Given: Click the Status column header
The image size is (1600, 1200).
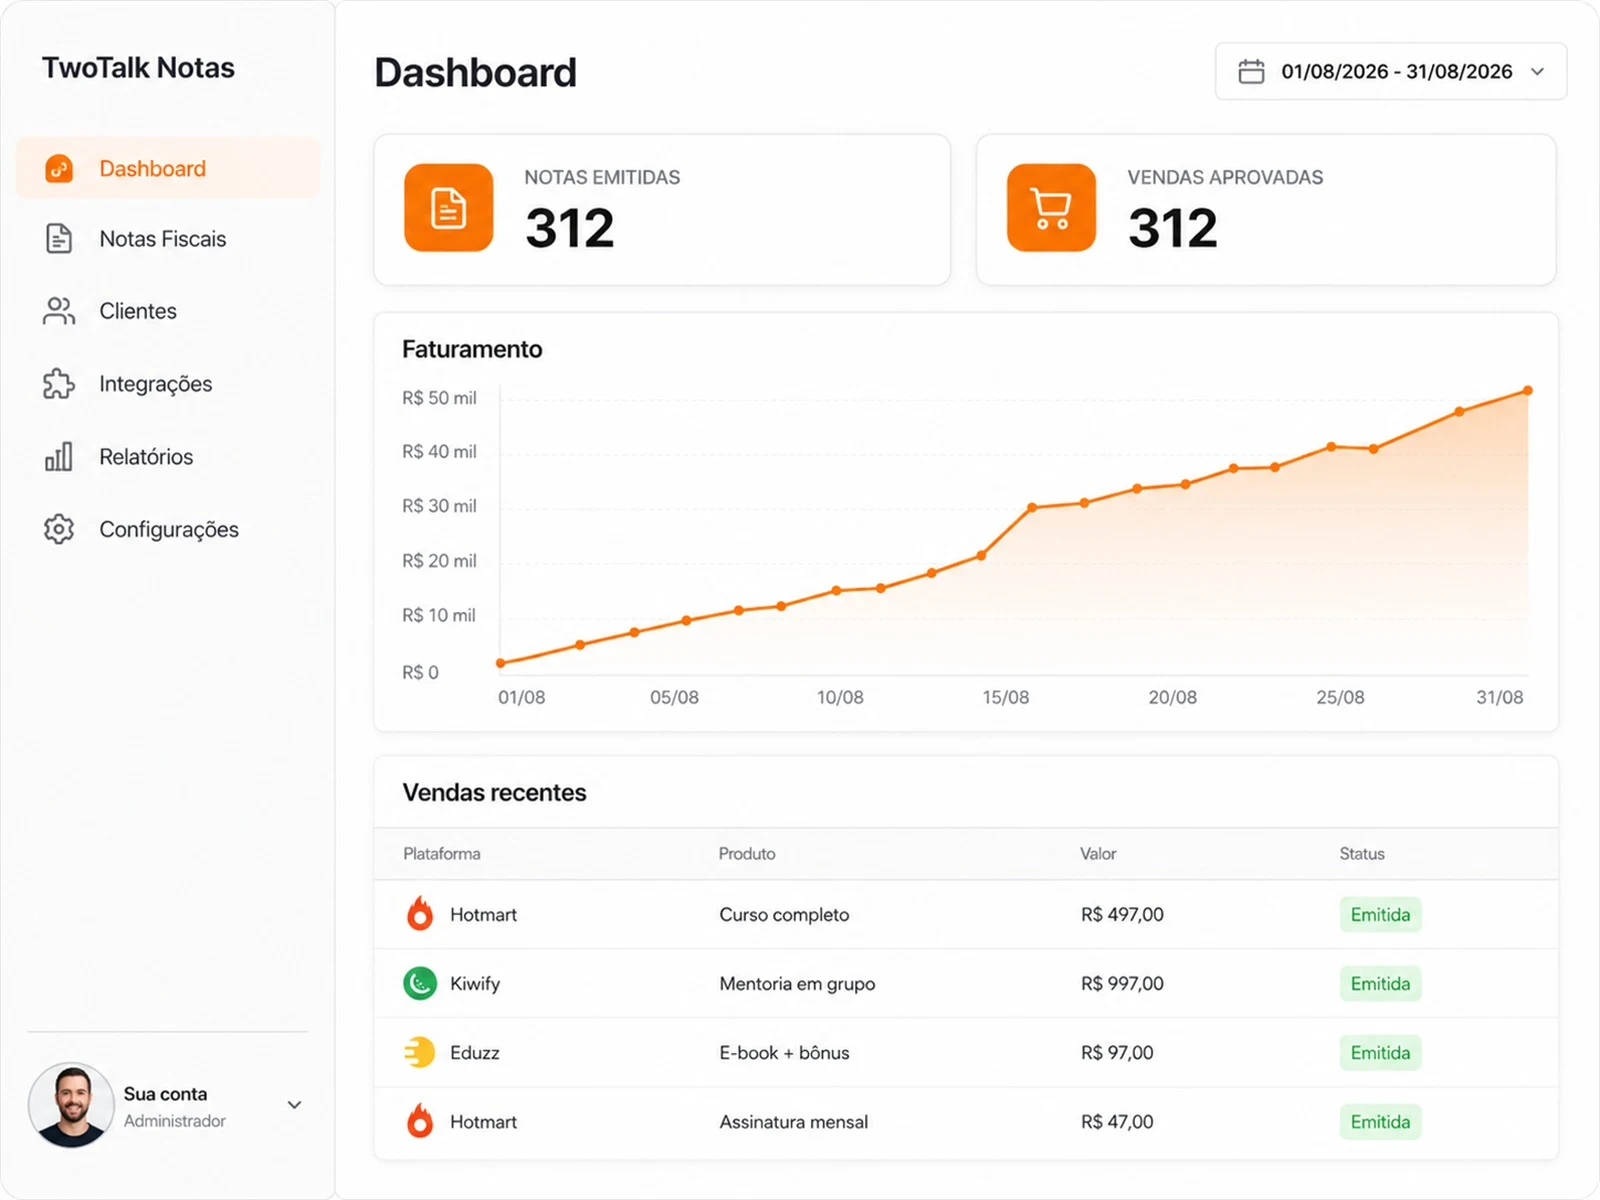Looking at the screenshot, I should pos(1362,853).
